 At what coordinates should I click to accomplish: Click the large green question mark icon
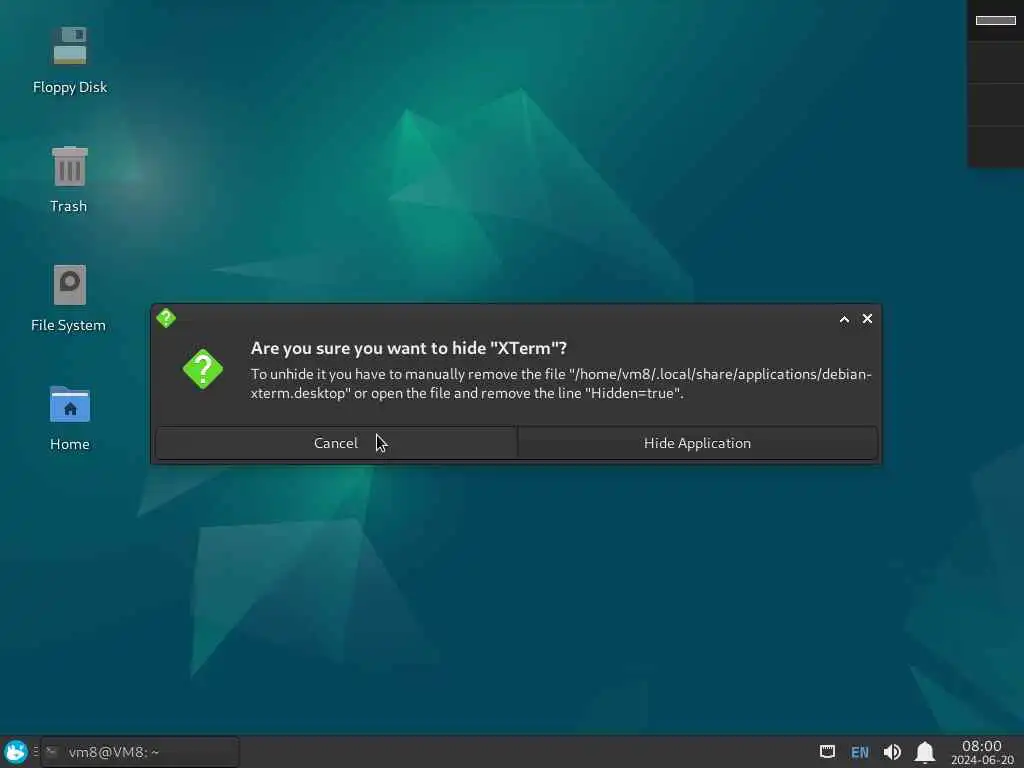[x=203, y=369]
